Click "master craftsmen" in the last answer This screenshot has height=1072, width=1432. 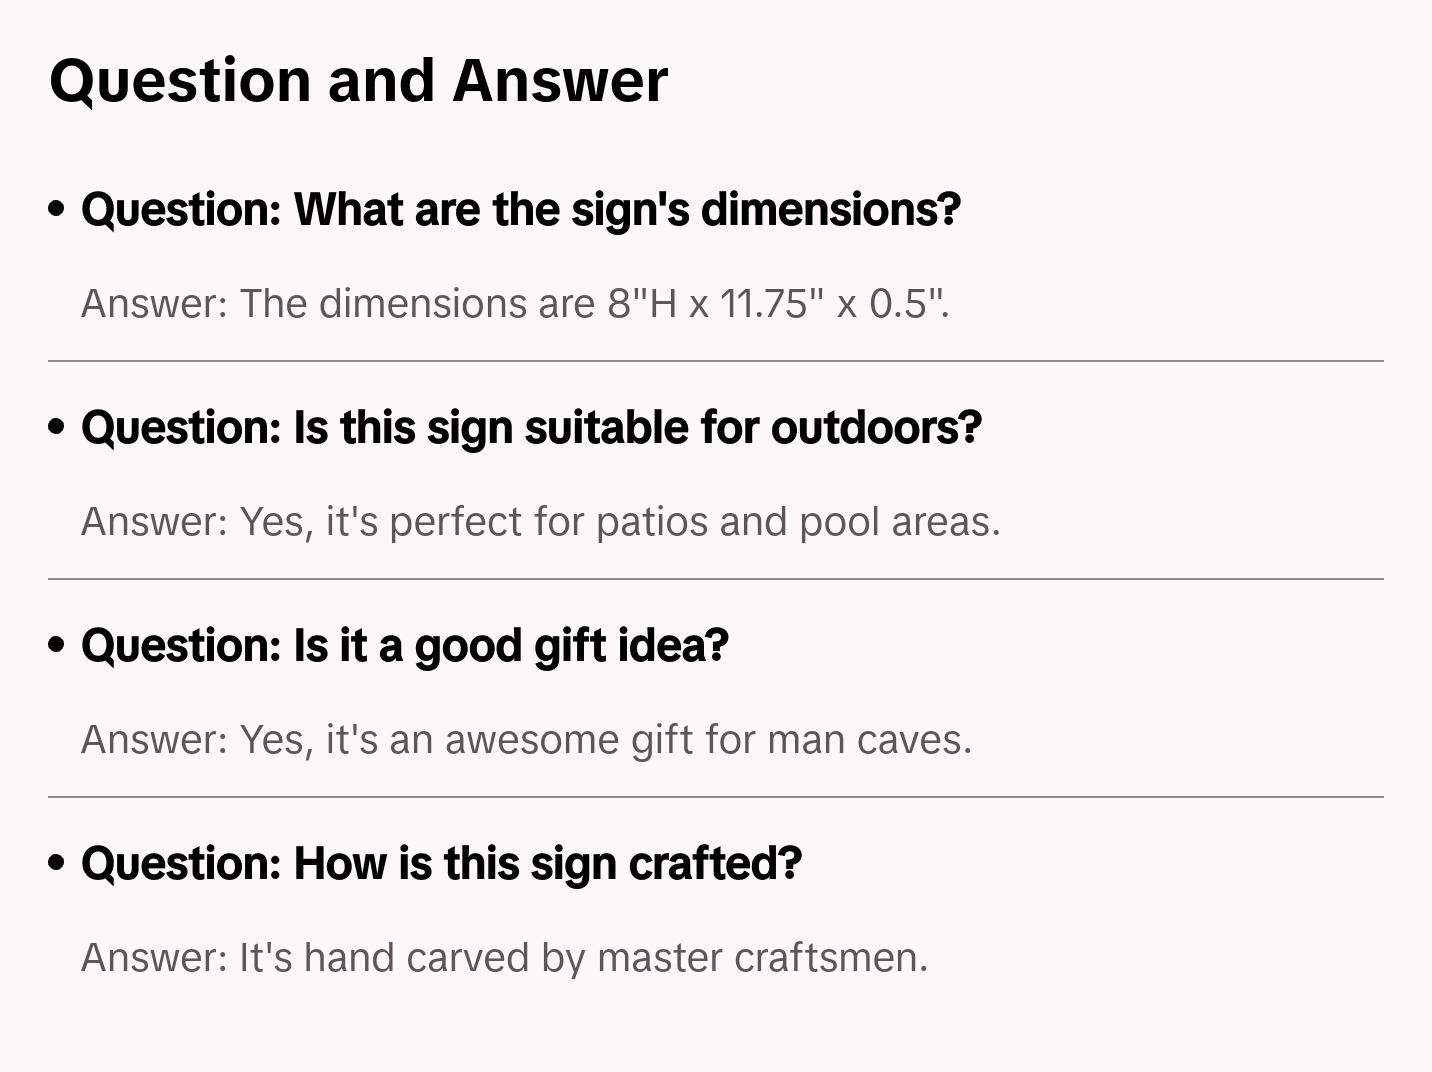(762, 957)
